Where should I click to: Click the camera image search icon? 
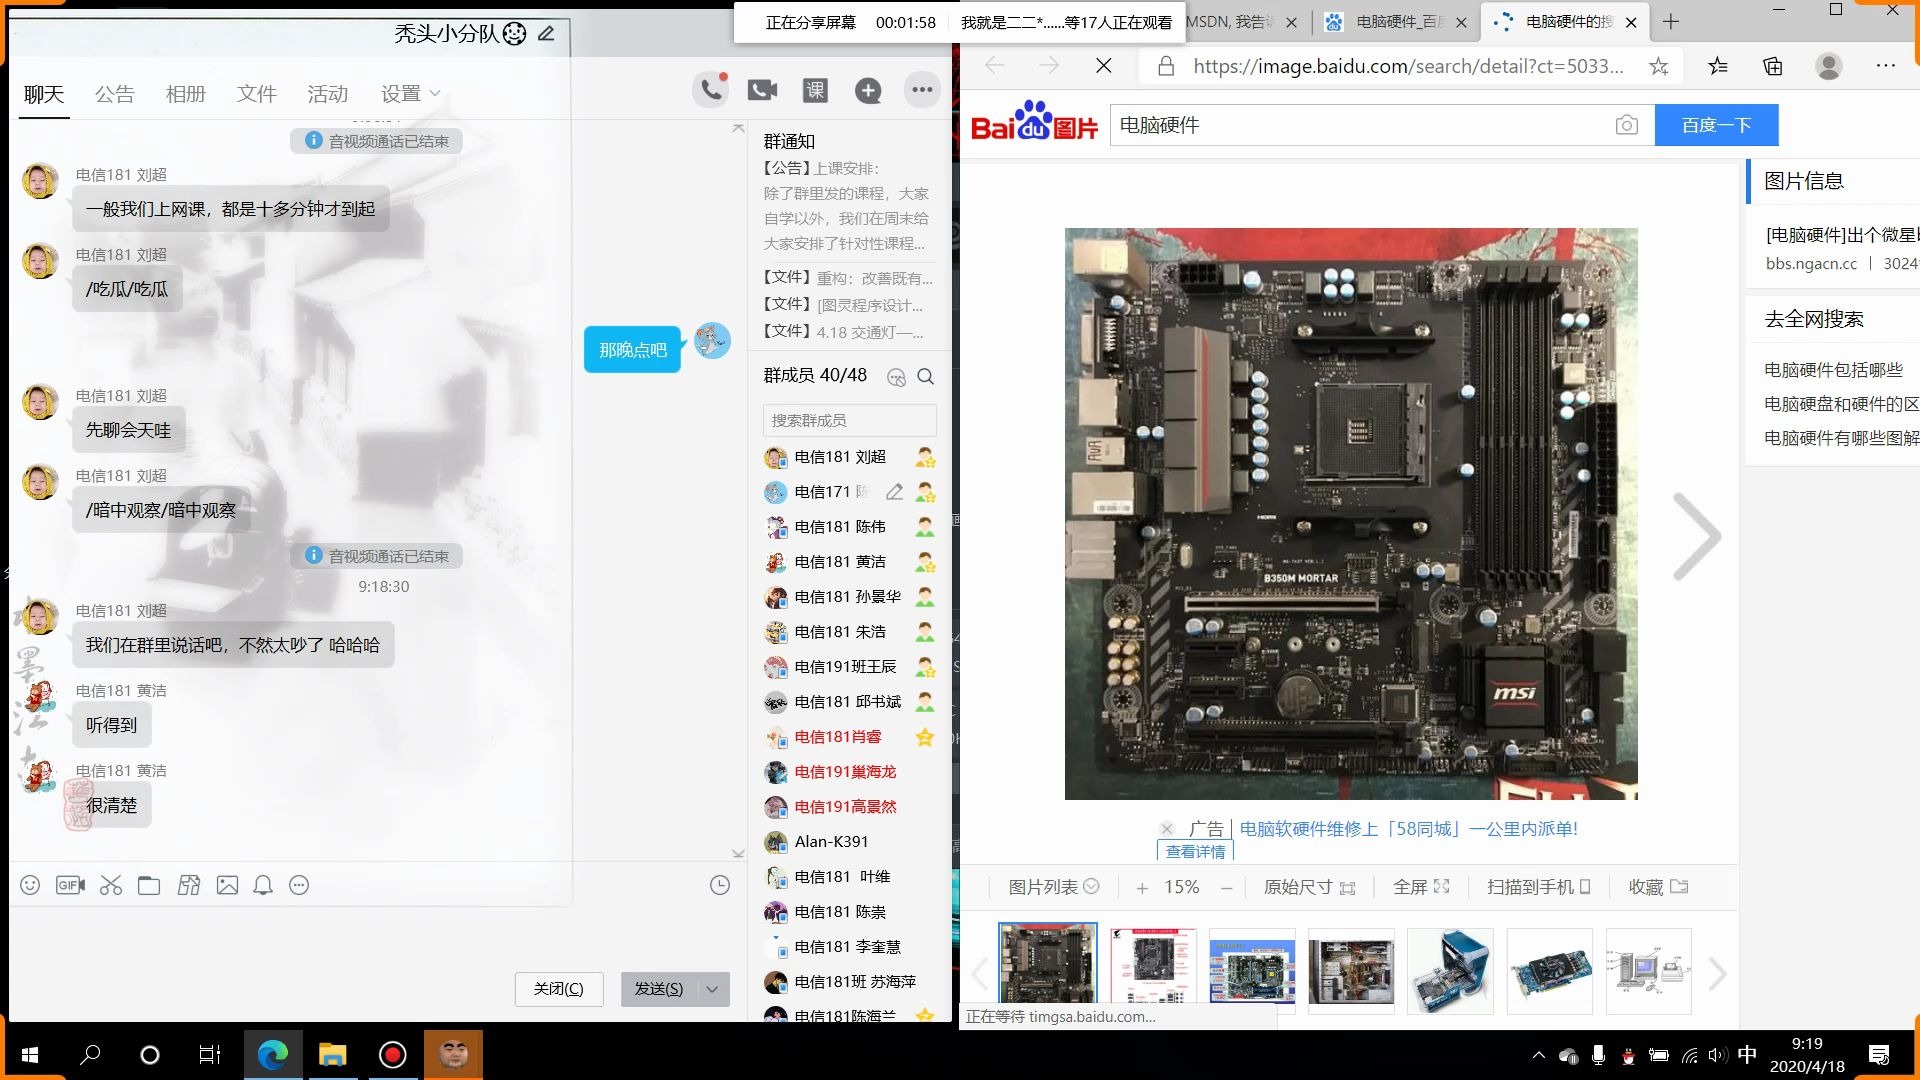pyautogui.click(x=1626, y=125)
